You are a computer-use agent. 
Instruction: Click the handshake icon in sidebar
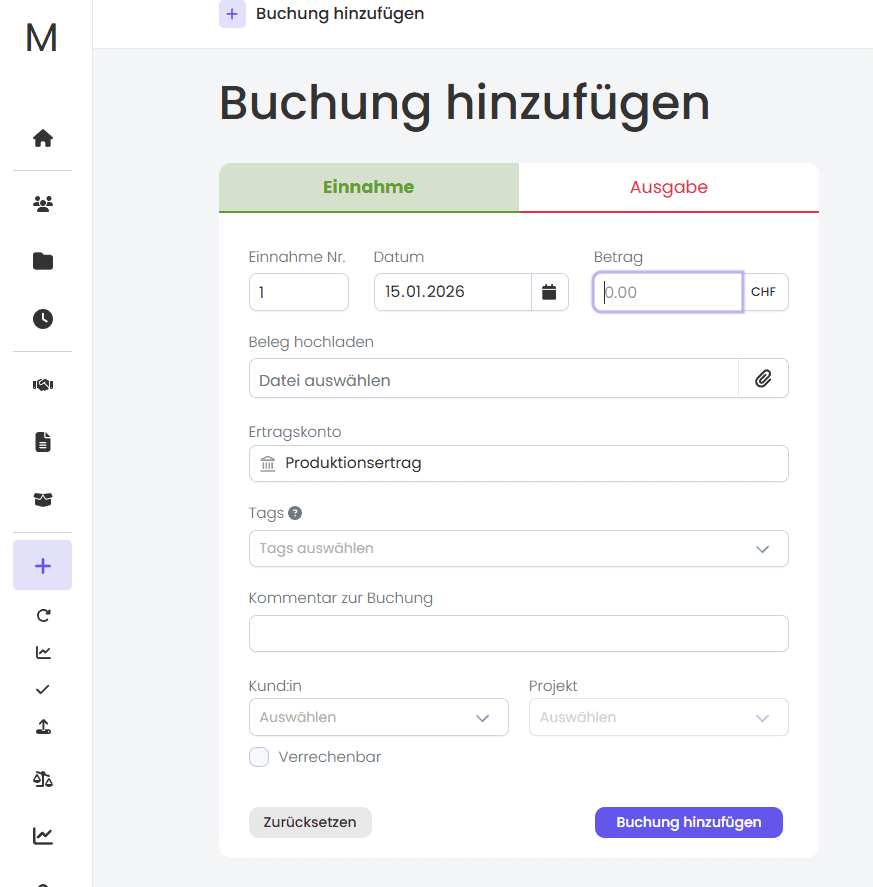(43, 385)
